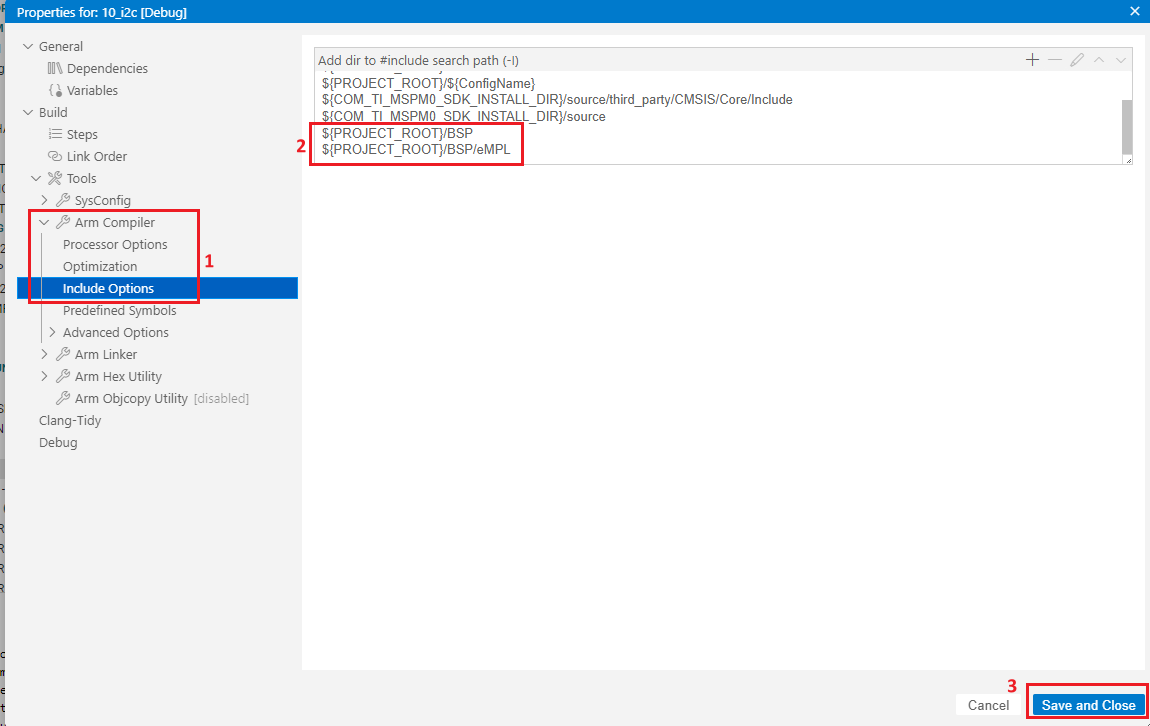Viewport: 1150px width, 726px height.
Task: Expand the SysConfig tree node
Action: coord(44,200)
